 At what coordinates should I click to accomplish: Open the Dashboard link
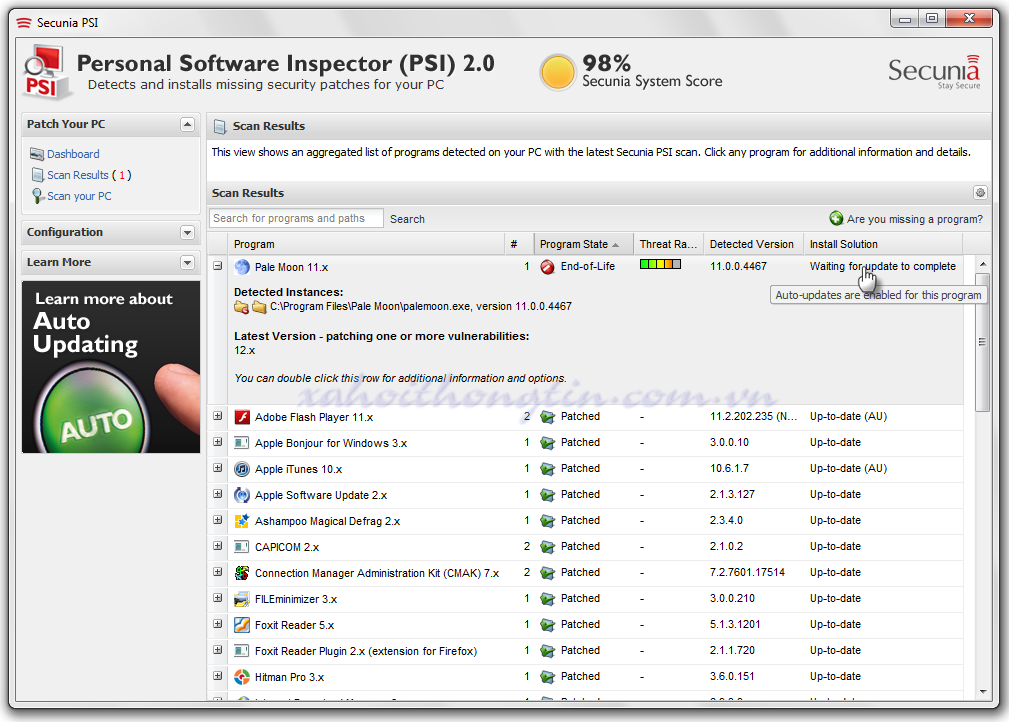click(73, 154)
